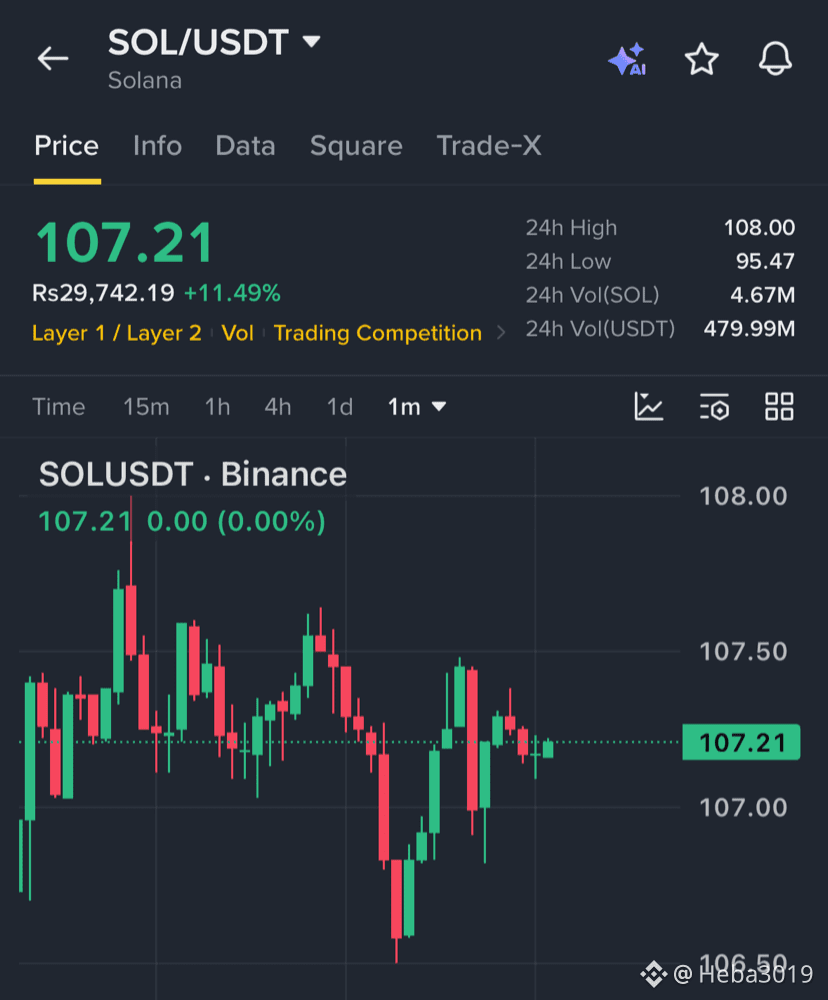Click the 24h Low value 95.47

765,261
